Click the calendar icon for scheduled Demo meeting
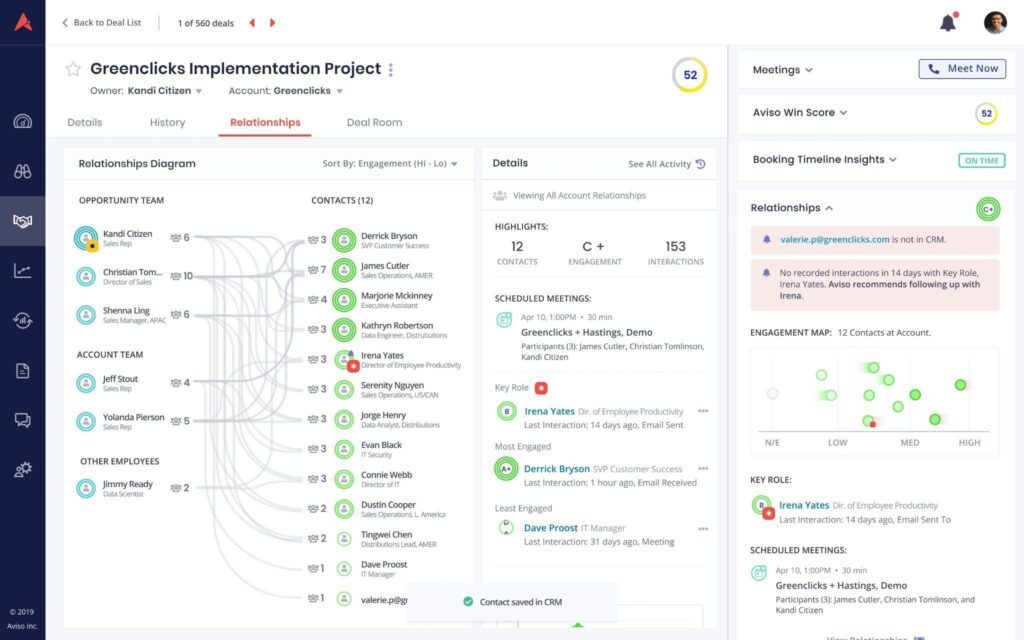 504,320
